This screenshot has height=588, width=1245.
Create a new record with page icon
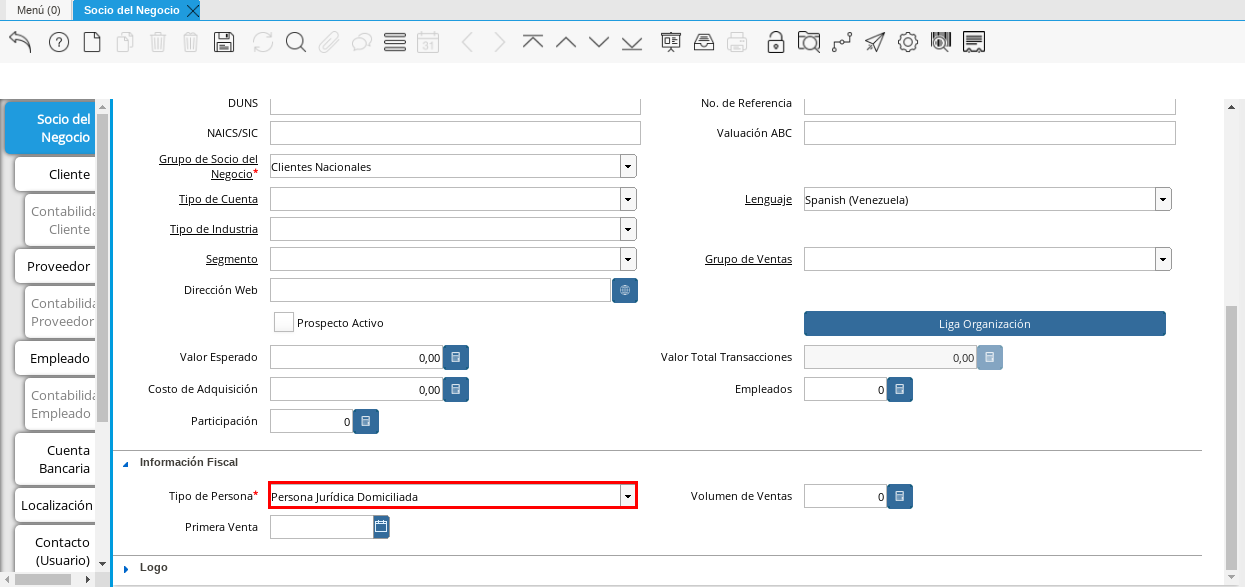pos(92,42)
